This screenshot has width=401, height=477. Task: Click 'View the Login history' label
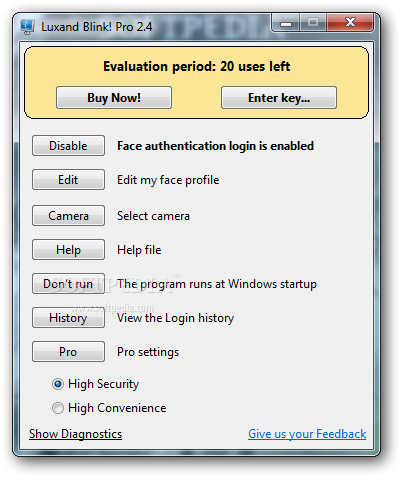(x=175, y=318)
